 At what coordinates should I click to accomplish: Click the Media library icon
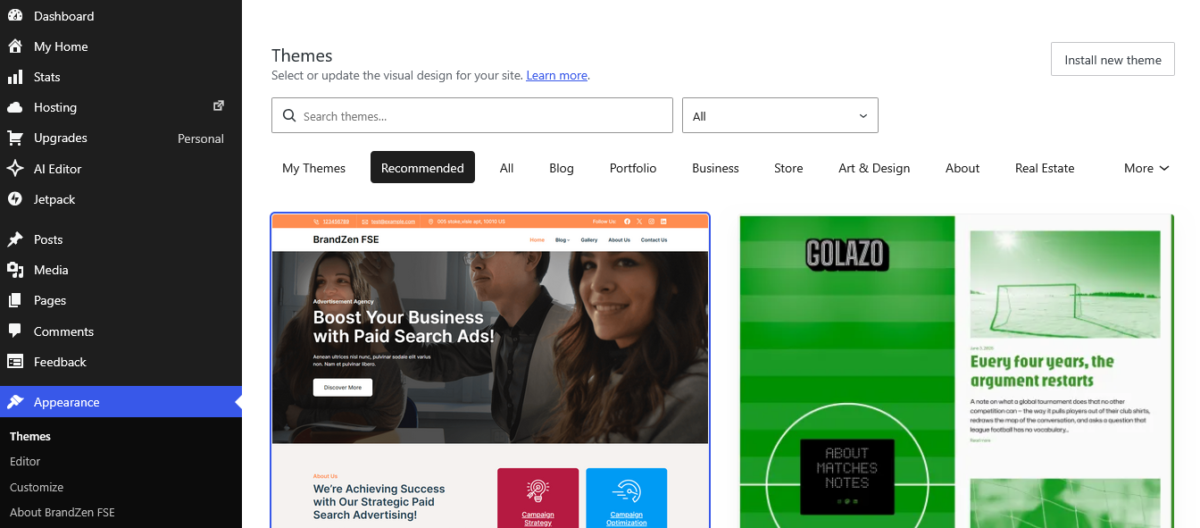coord(15,270)
